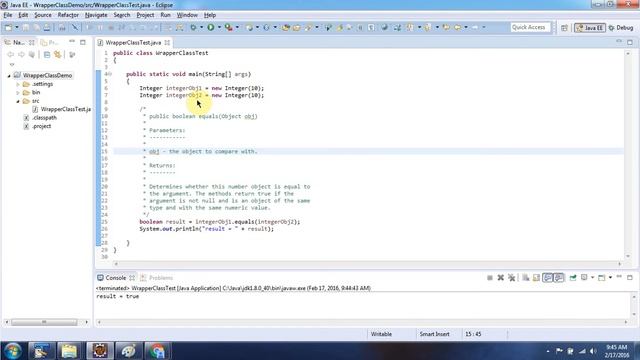Image resolution: width=640 pixels, height=360 pixels.
Task: Click the New Java Class icon
Action: pyautogui.click(x=266, y=27)
